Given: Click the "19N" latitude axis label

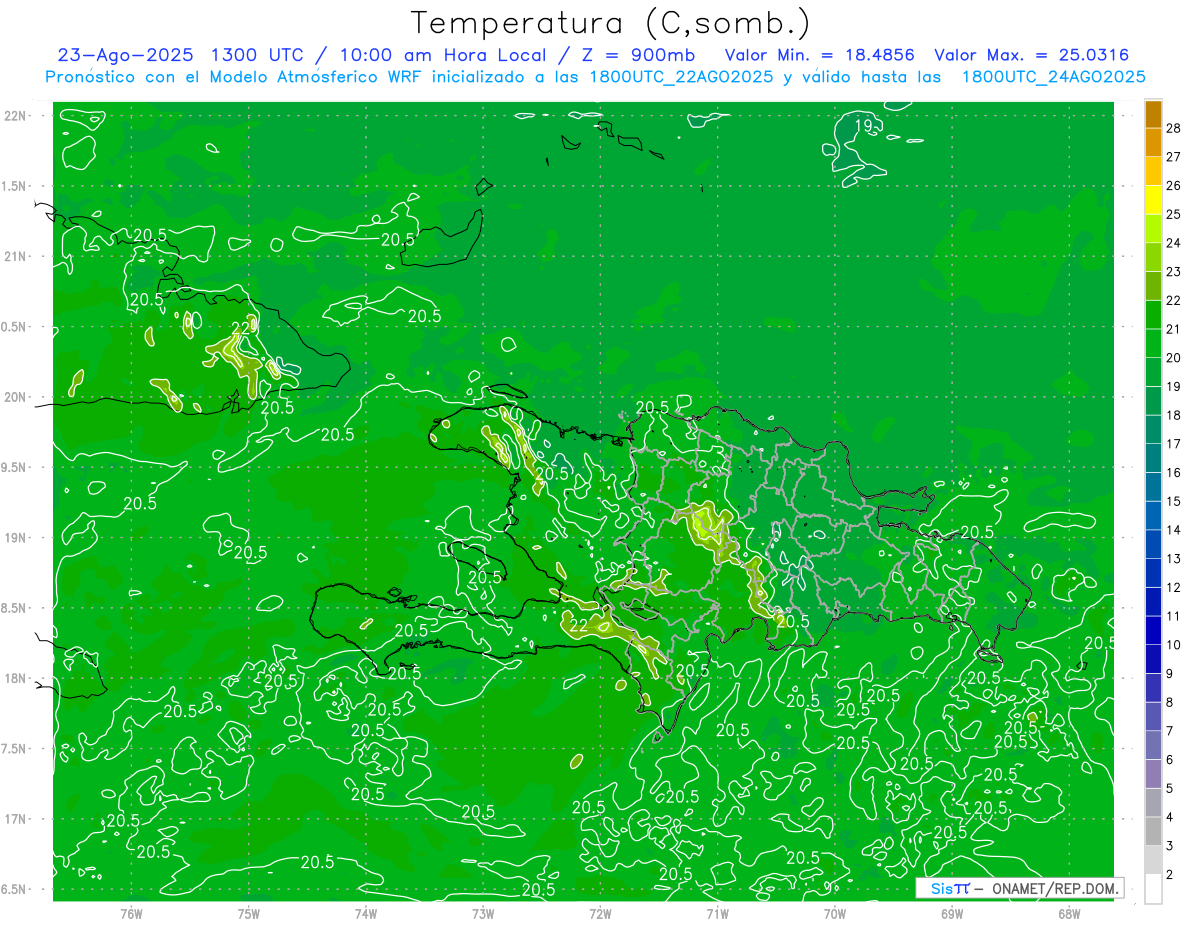Looking at the screenshot, I should (17, 537).
